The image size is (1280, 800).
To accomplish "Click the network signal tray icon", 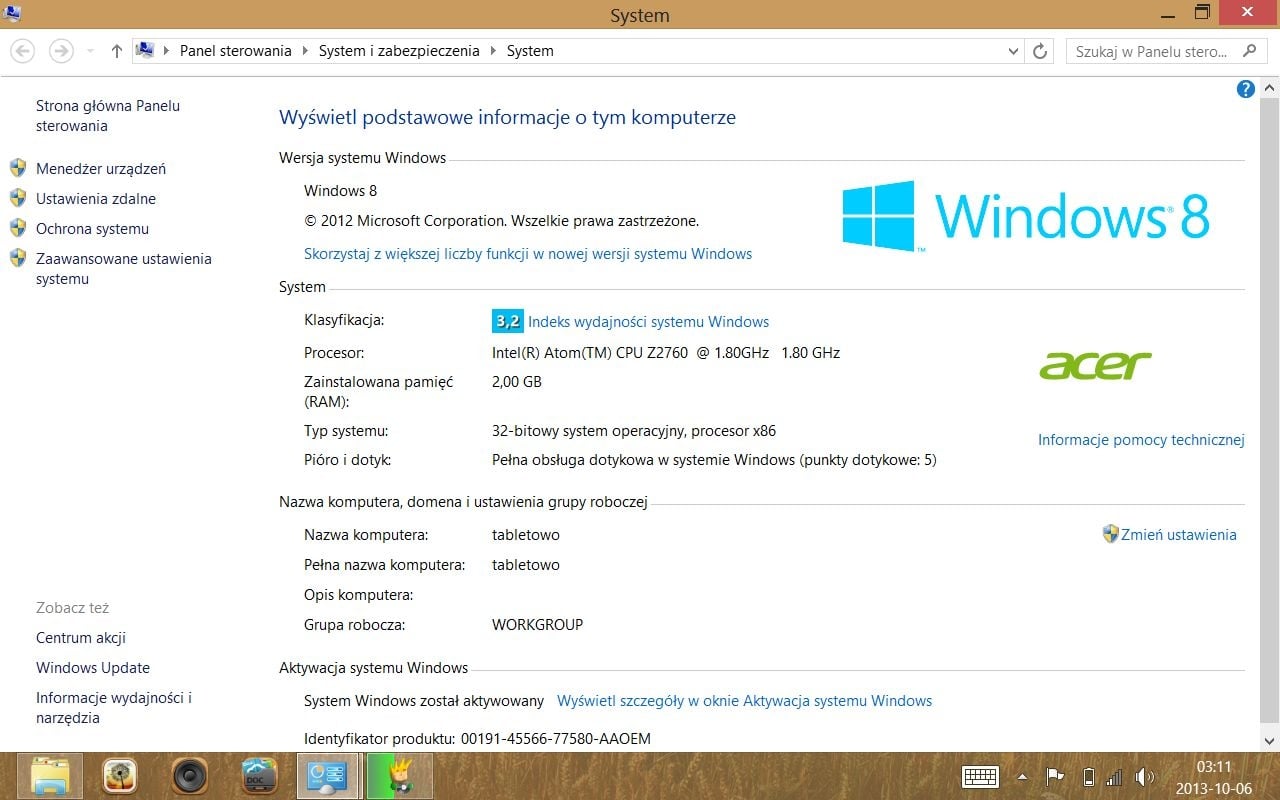I will (x=1115, y=777).
